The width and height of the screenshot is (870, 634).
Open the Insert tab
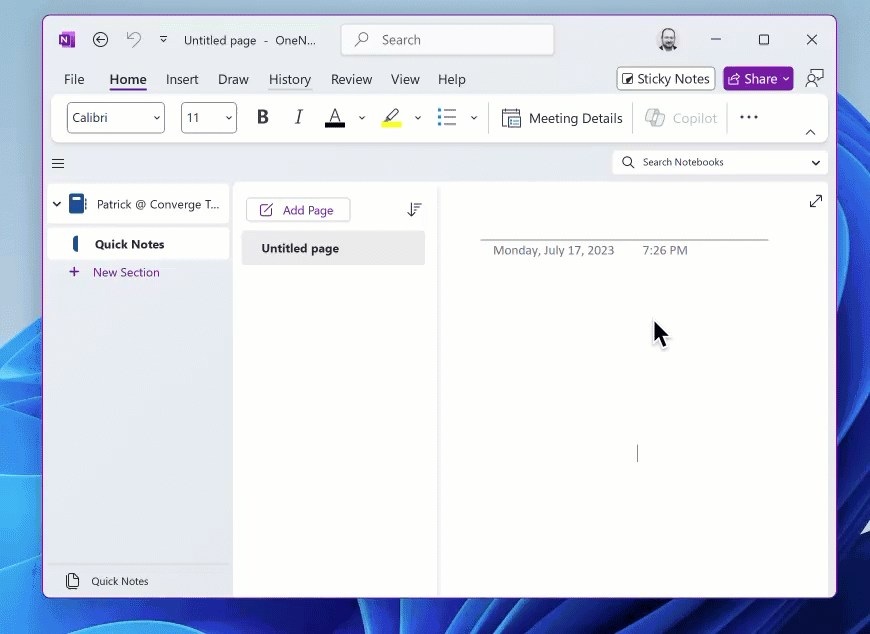click(182, 79)
